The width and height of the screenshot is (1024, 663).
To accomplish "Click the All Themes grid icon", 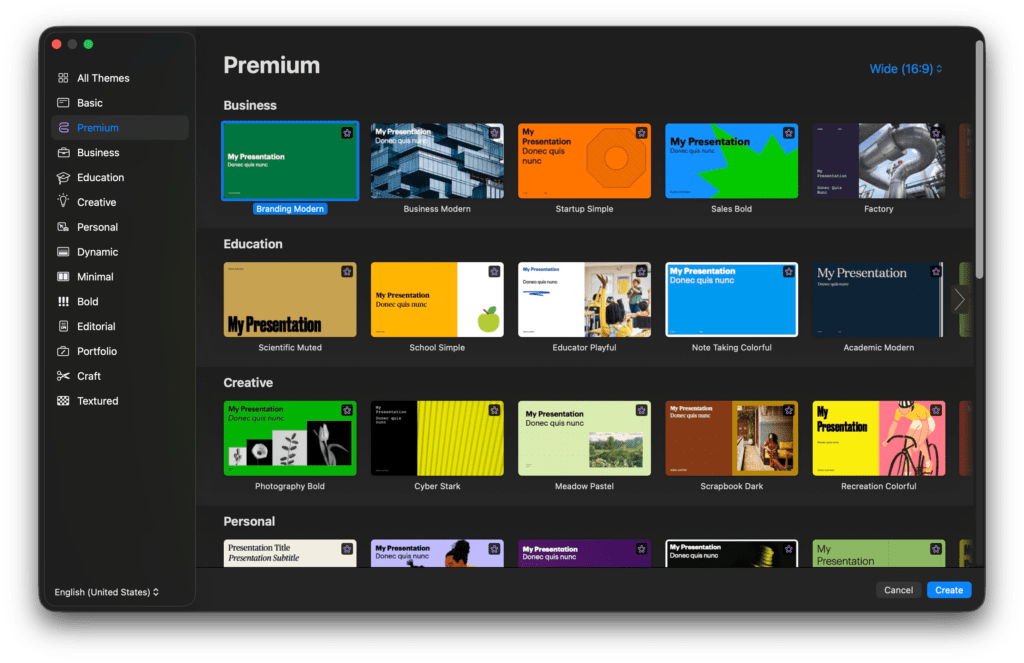I will click(63, 78).
